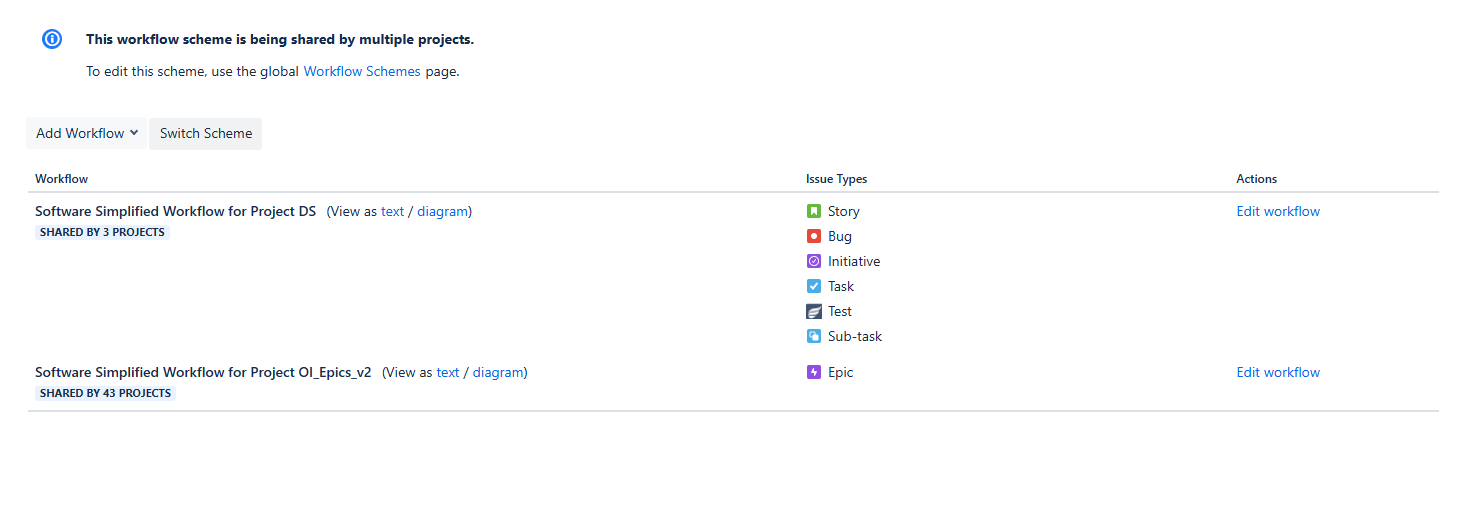Viewport: 1466px width, 524px height.
Task: Click the red Bug issue type icon
Action: point(814,236)
